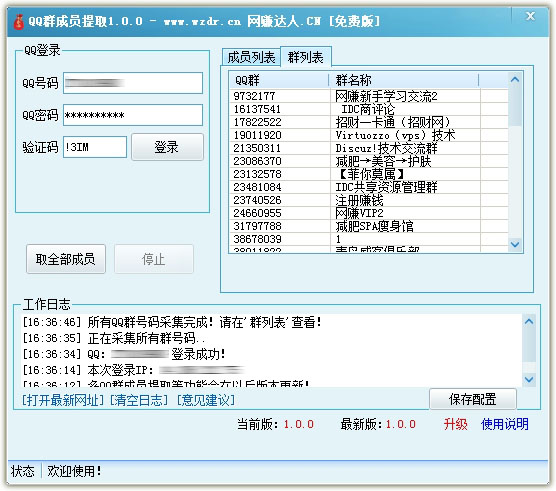This screenshot has width=556, height=491.
Task: Select row with group 16137541
Action: tap(369, 109)
